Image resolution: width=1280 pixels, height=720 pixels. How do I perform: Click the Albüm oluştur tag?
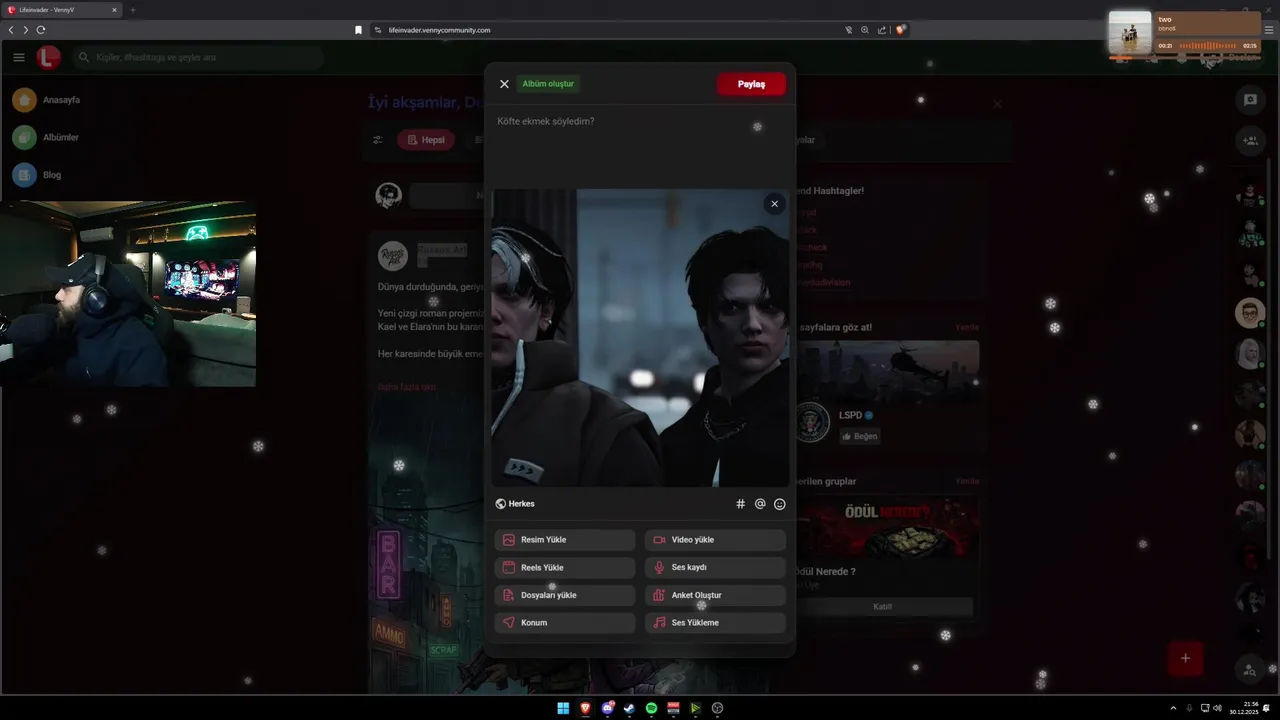tap(548, 84)
